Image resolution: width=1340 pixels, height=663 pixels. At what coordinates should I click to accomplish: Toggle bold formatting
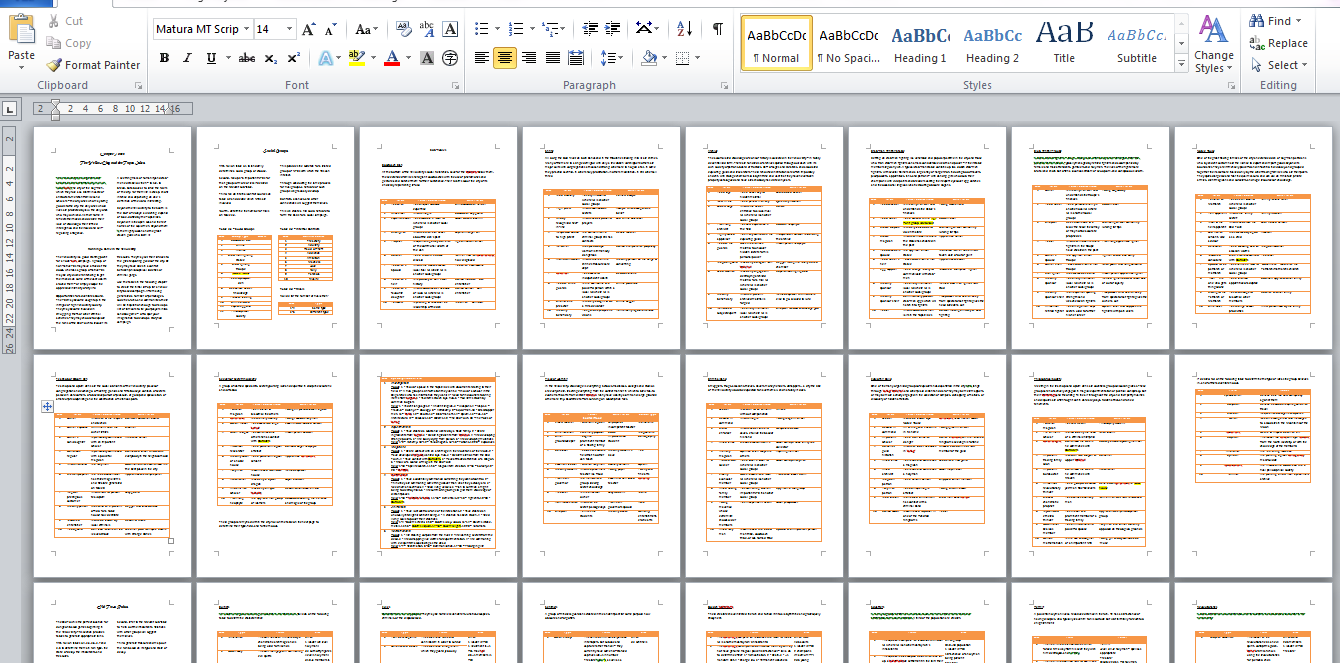point(164,58)
